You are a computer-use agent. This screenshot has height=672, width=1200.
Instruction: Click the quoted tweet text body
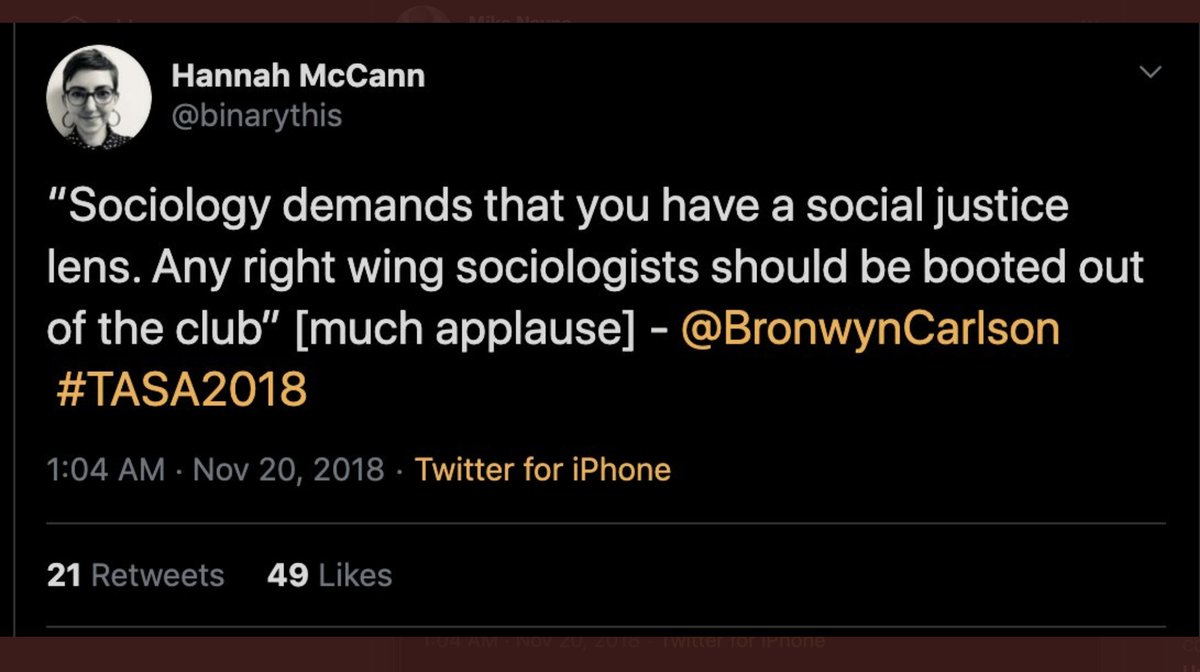(x=560, y=268)
